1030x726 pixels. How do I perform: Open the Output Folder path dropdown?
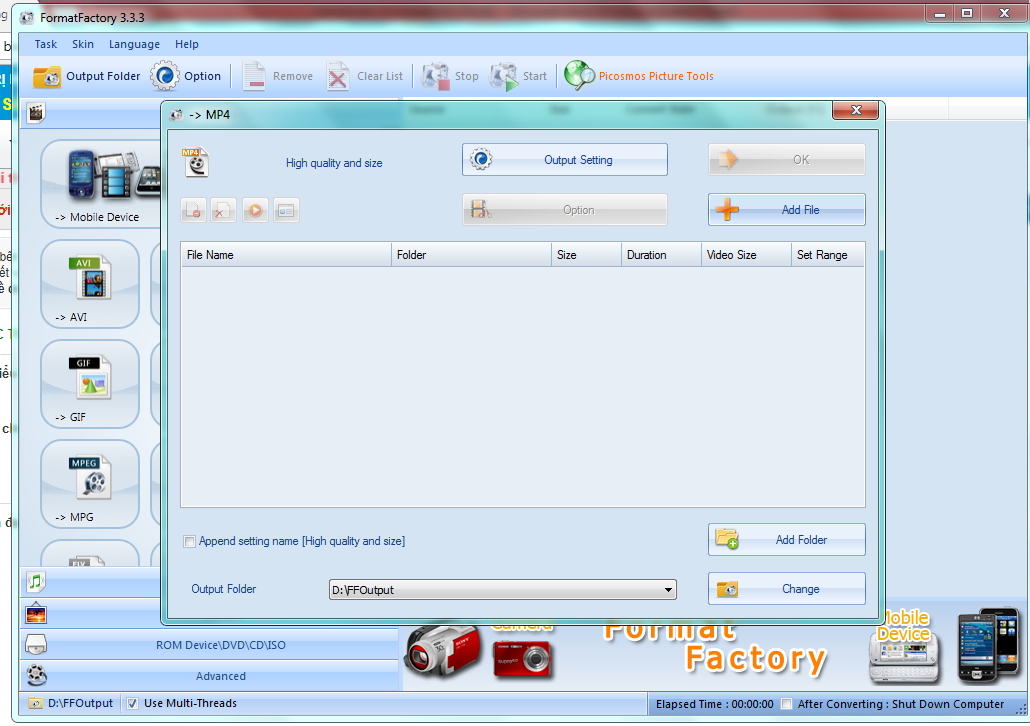coord(668,590)
